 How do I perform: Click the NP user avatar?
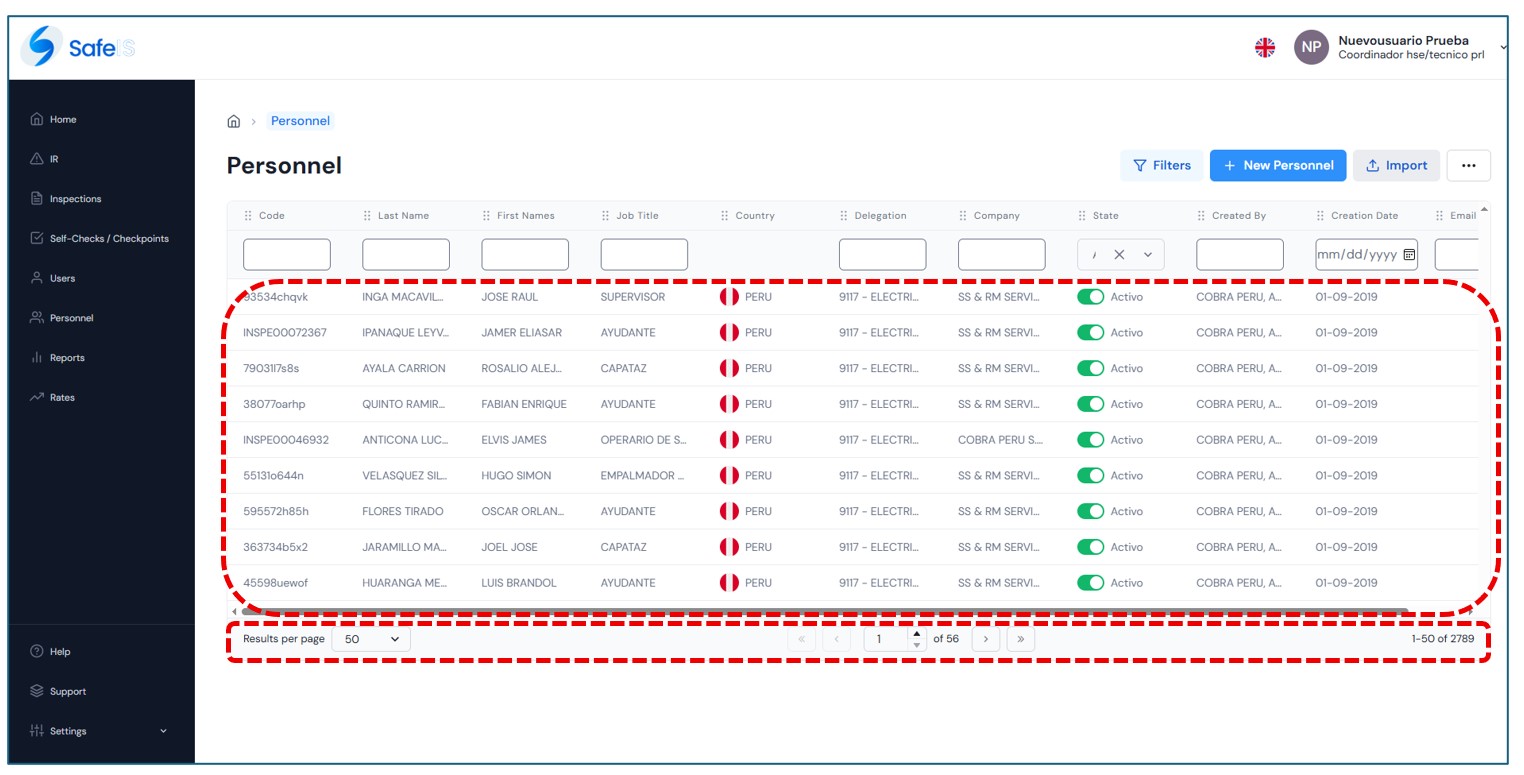(x=1311, y=47)
